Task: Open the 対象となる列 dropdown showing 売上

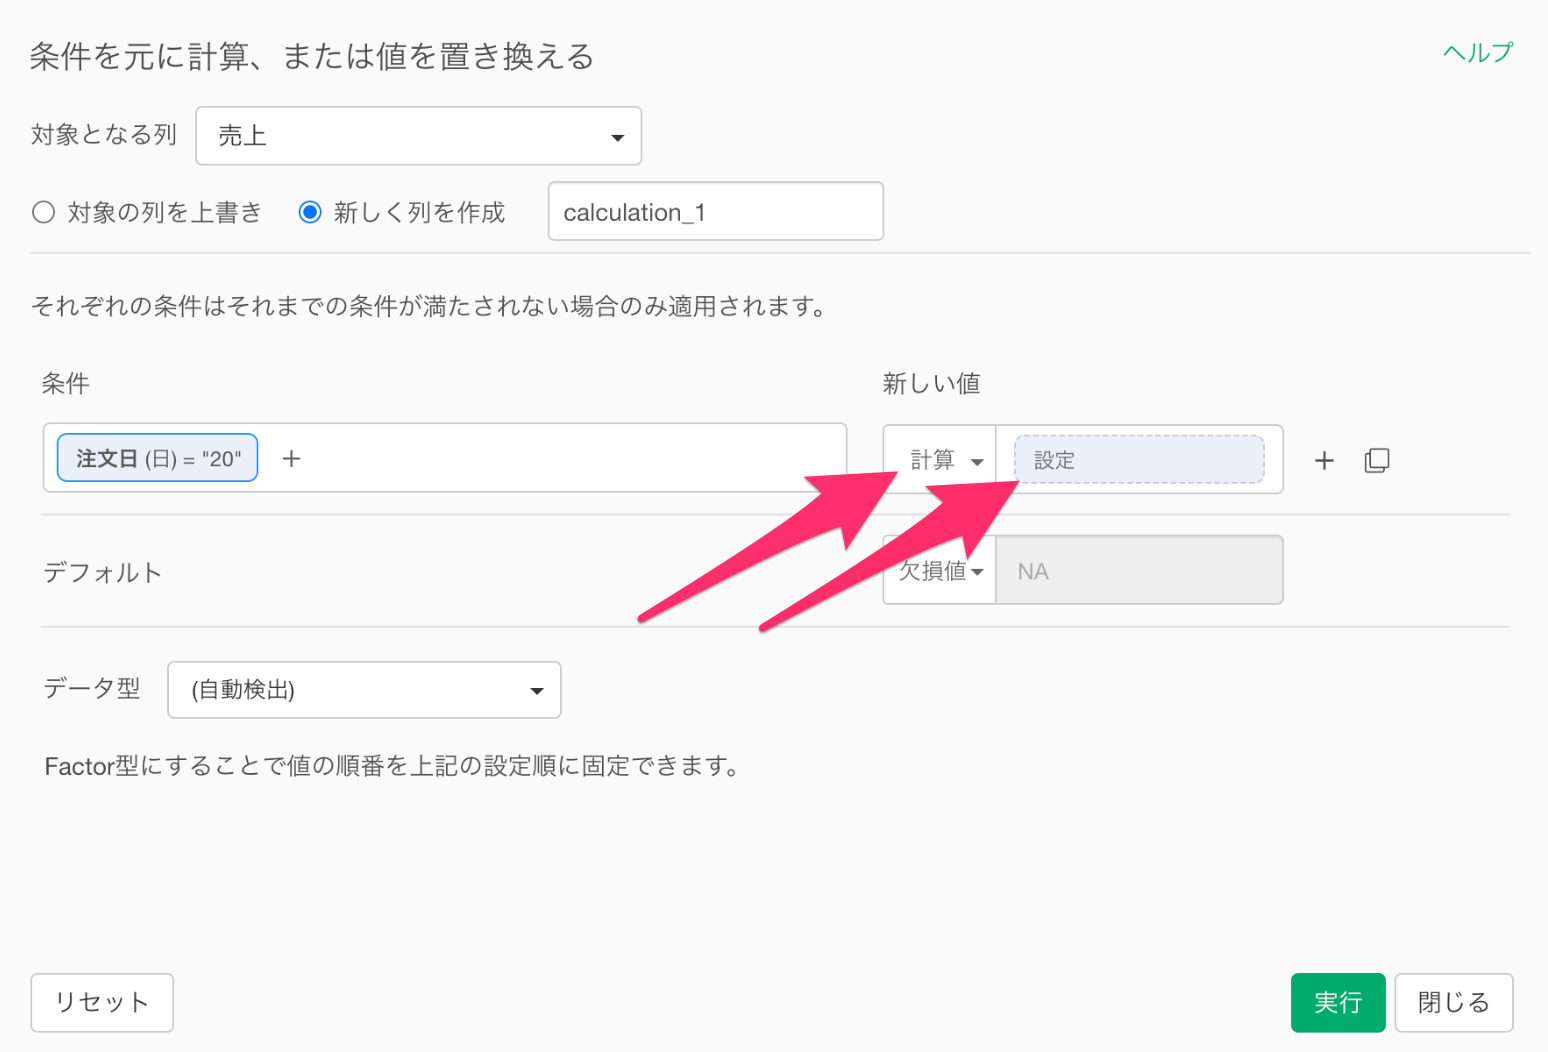Action: click(x=418, y=136)
